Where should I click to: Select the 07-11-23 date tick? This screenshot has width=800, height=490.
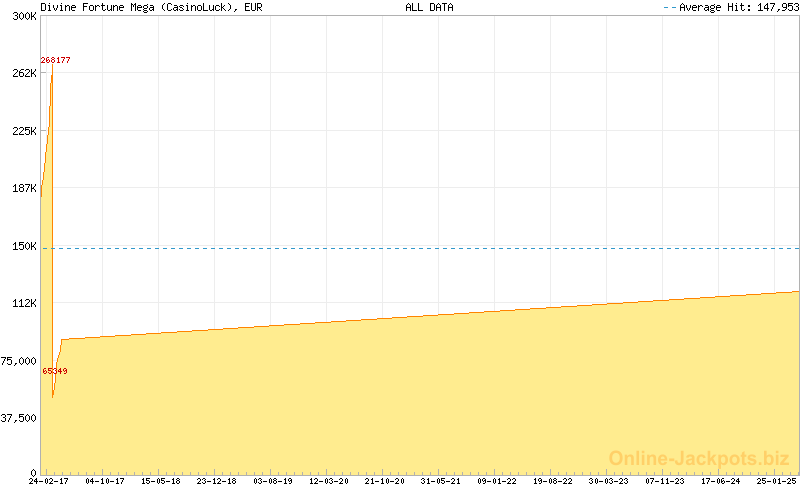pyautogui.click(x=665, y=481)
